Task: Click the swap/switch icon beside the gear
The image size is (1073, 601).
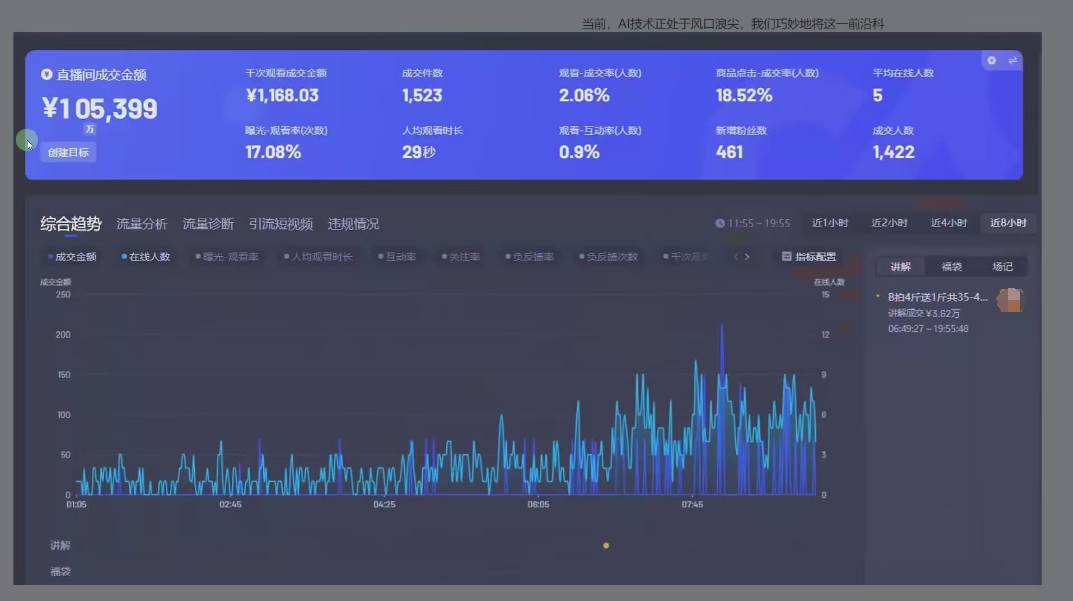Action: pyautogui.click(x=1013, y=60)
